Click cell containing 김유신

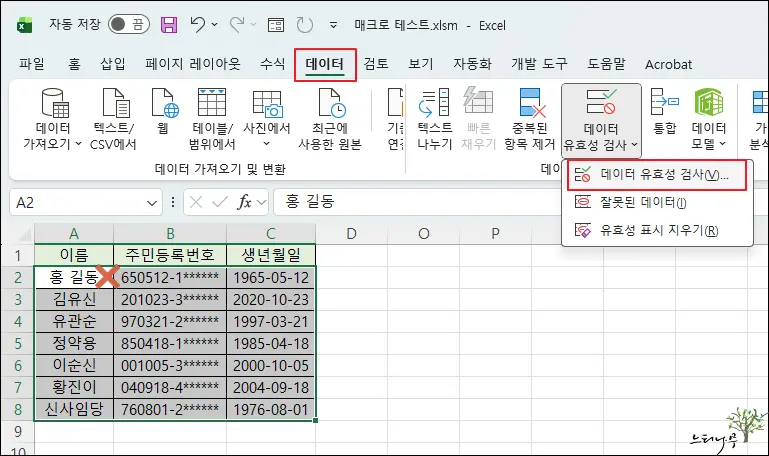(74, 300)
